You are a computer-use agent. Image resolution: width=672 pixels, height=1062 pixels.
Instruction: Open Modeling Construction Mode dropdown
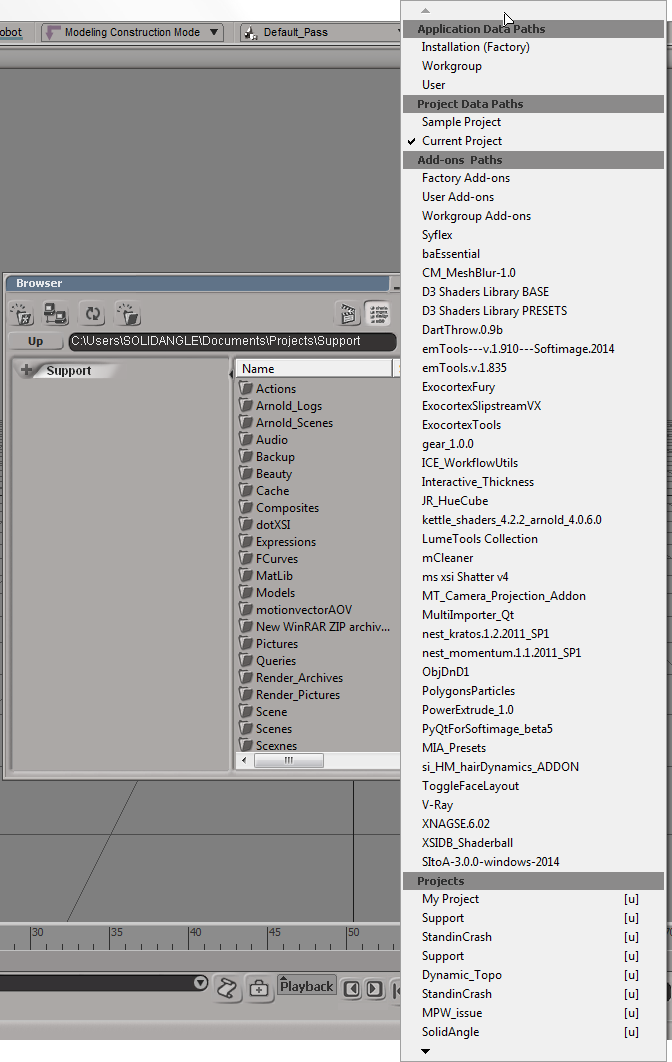tap(131, 32)
